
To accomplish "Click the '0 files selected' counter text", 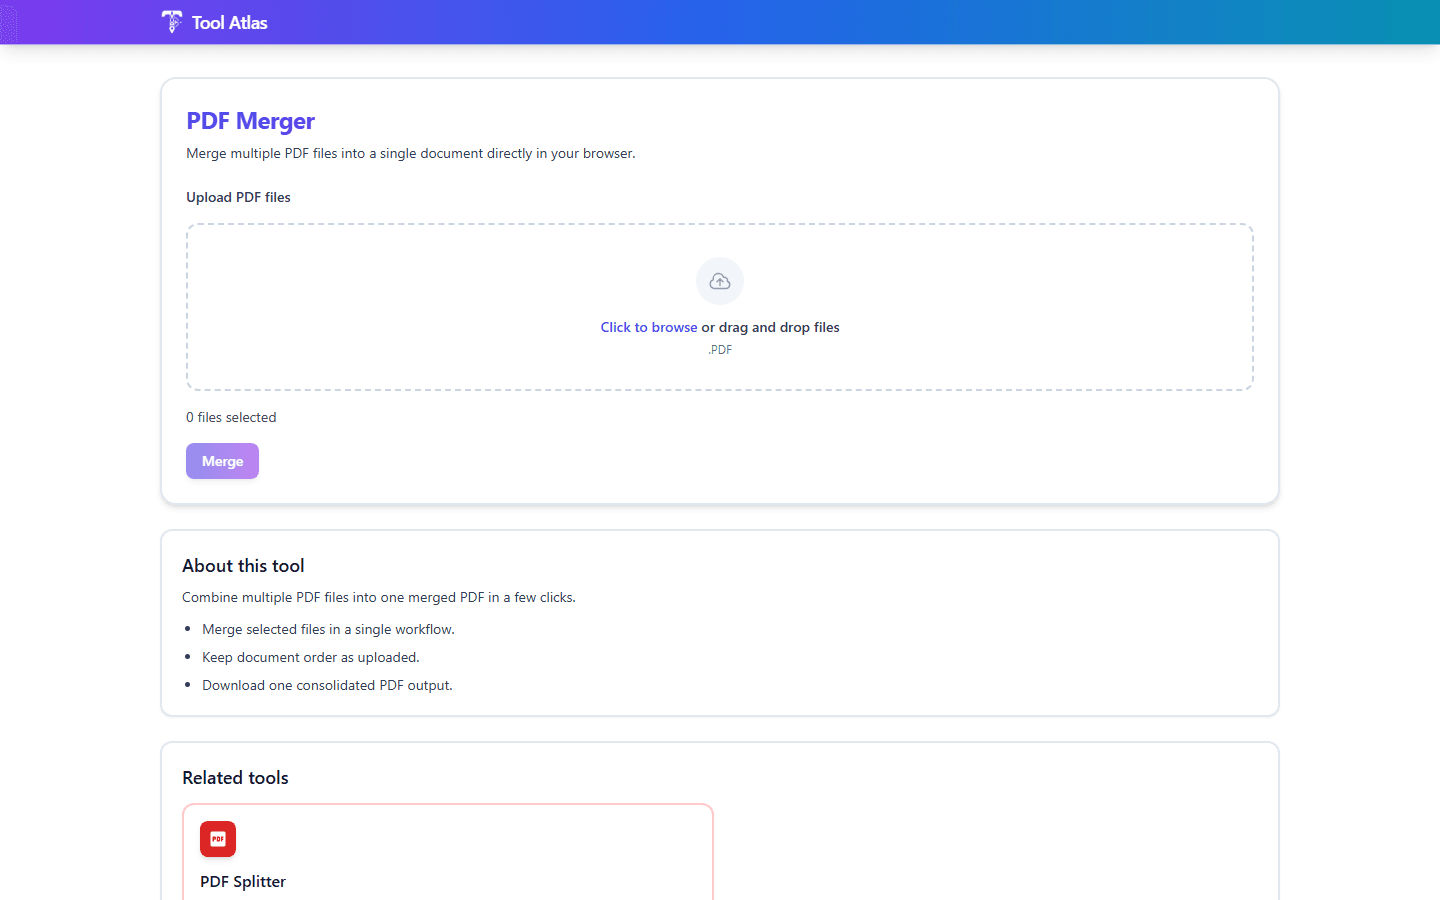I will coord(231,417).
